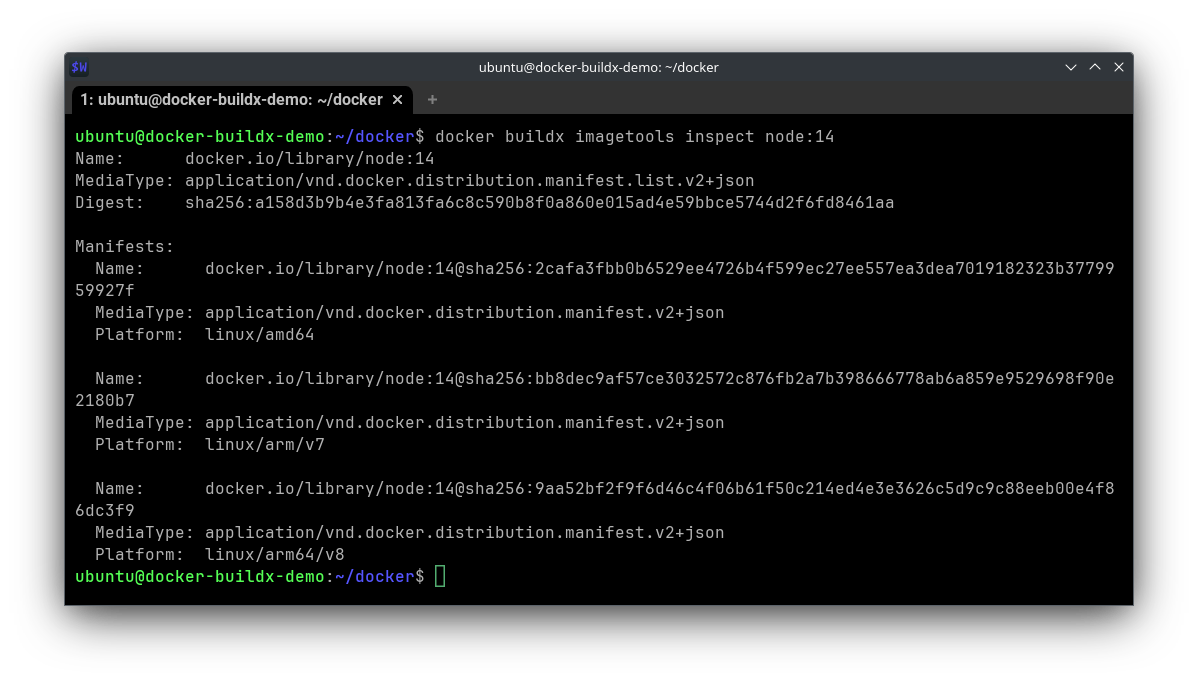Screen dimensions: 1198x682
Task: Click the linux/amd64 platform text
Action: 259,335
